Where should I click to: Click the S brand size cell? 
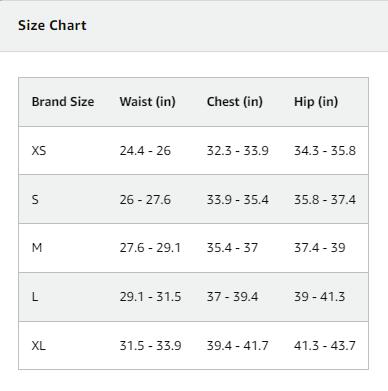35,200
